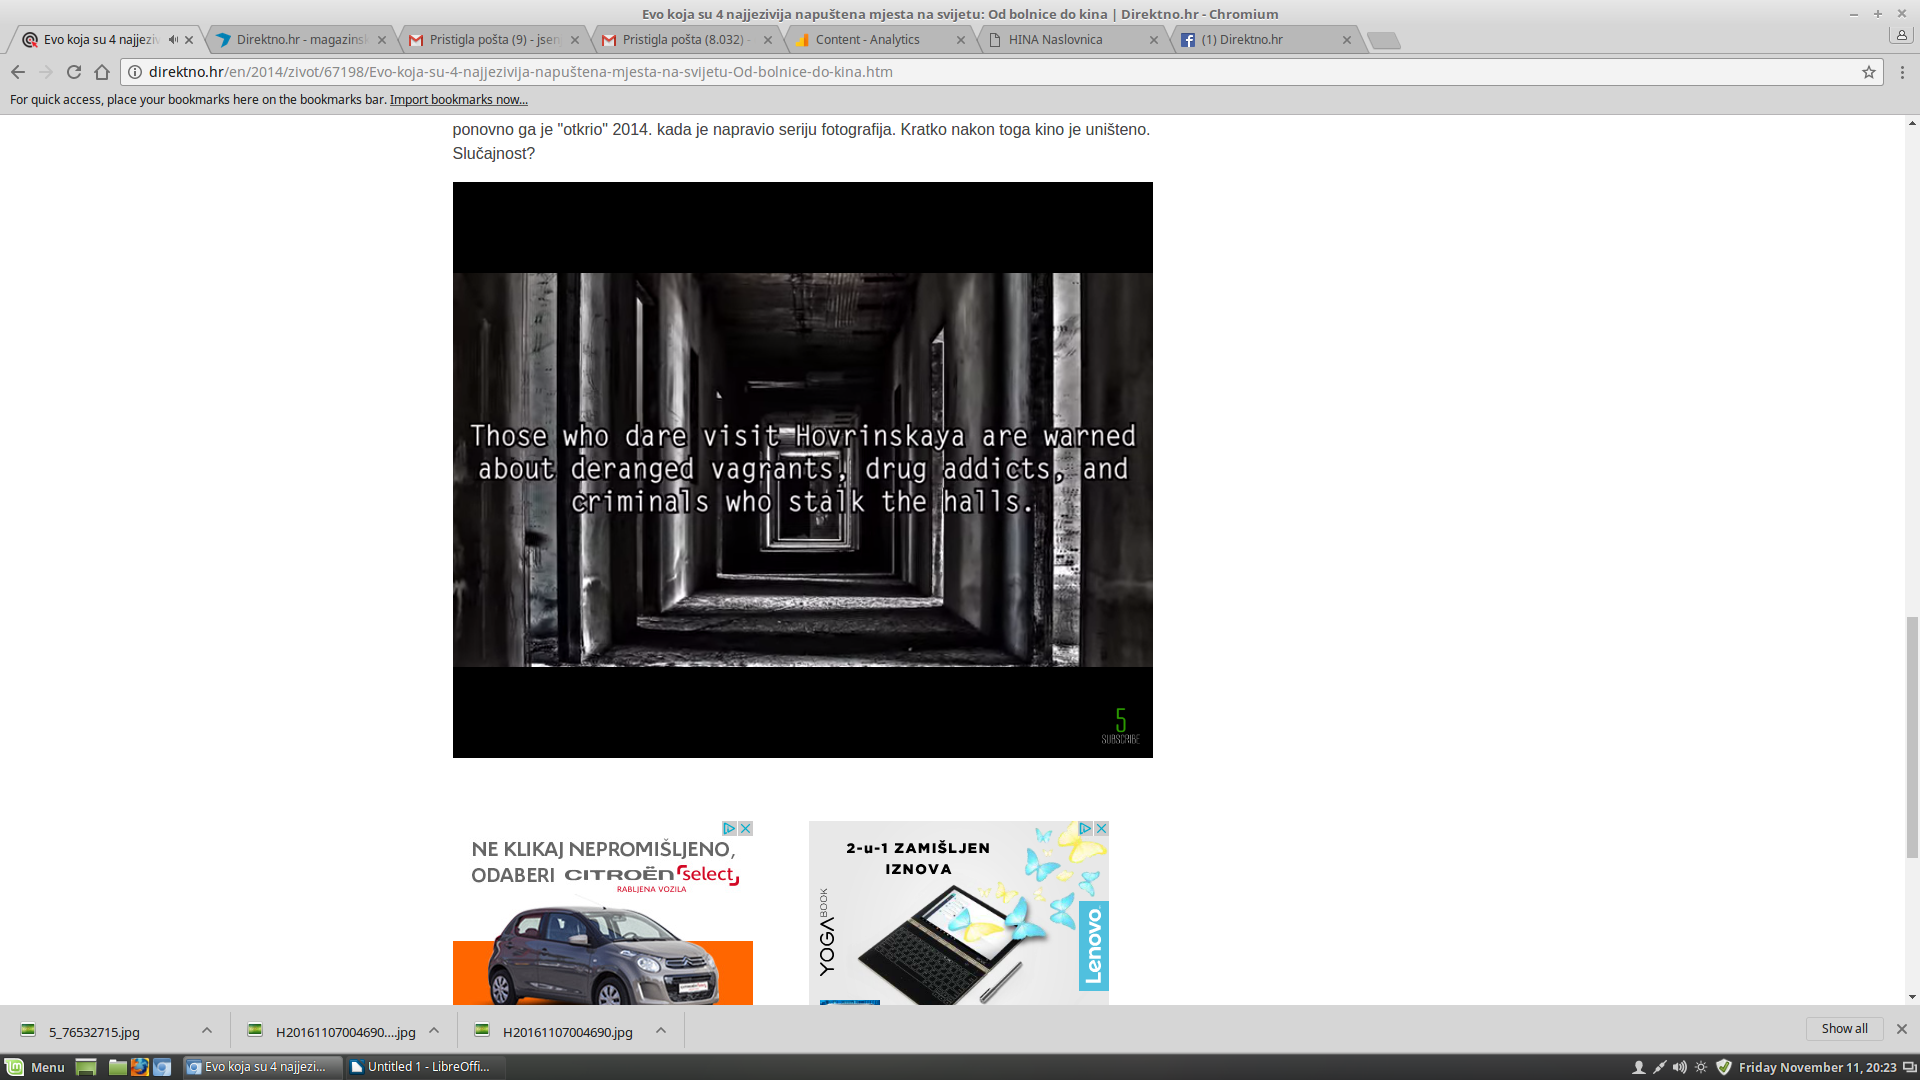
Task: Expand the last H20161107004690.jpg download menu
Action: coord(661,1031)
